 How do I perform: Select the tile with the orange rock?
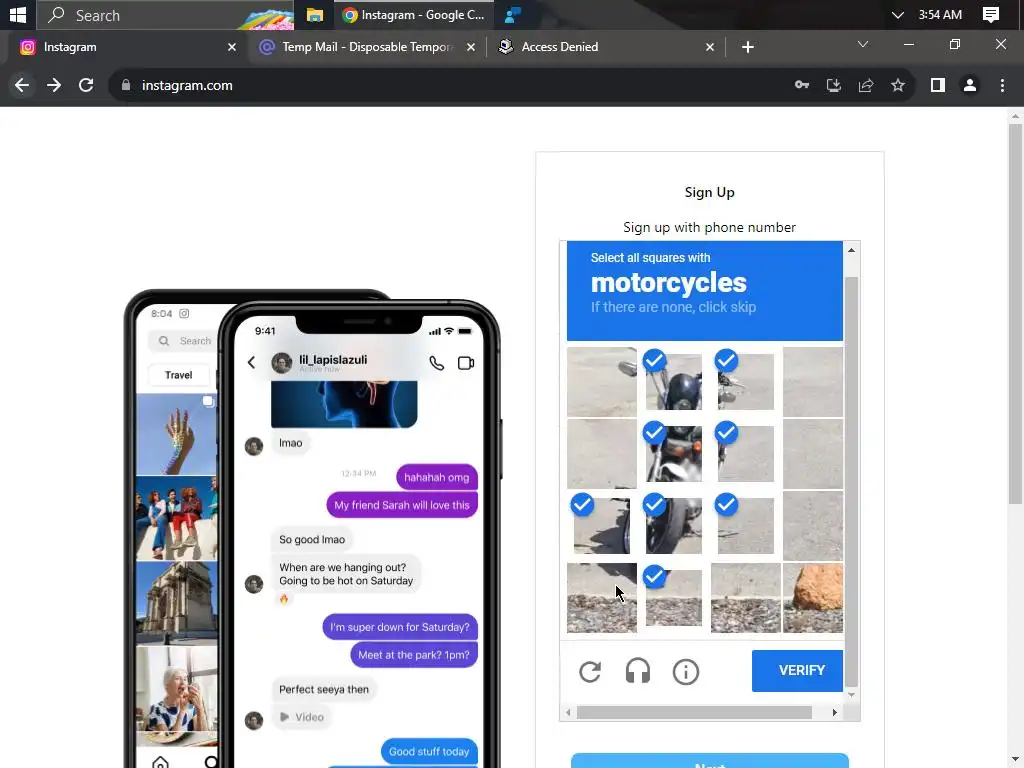click(x=813, y=598)
